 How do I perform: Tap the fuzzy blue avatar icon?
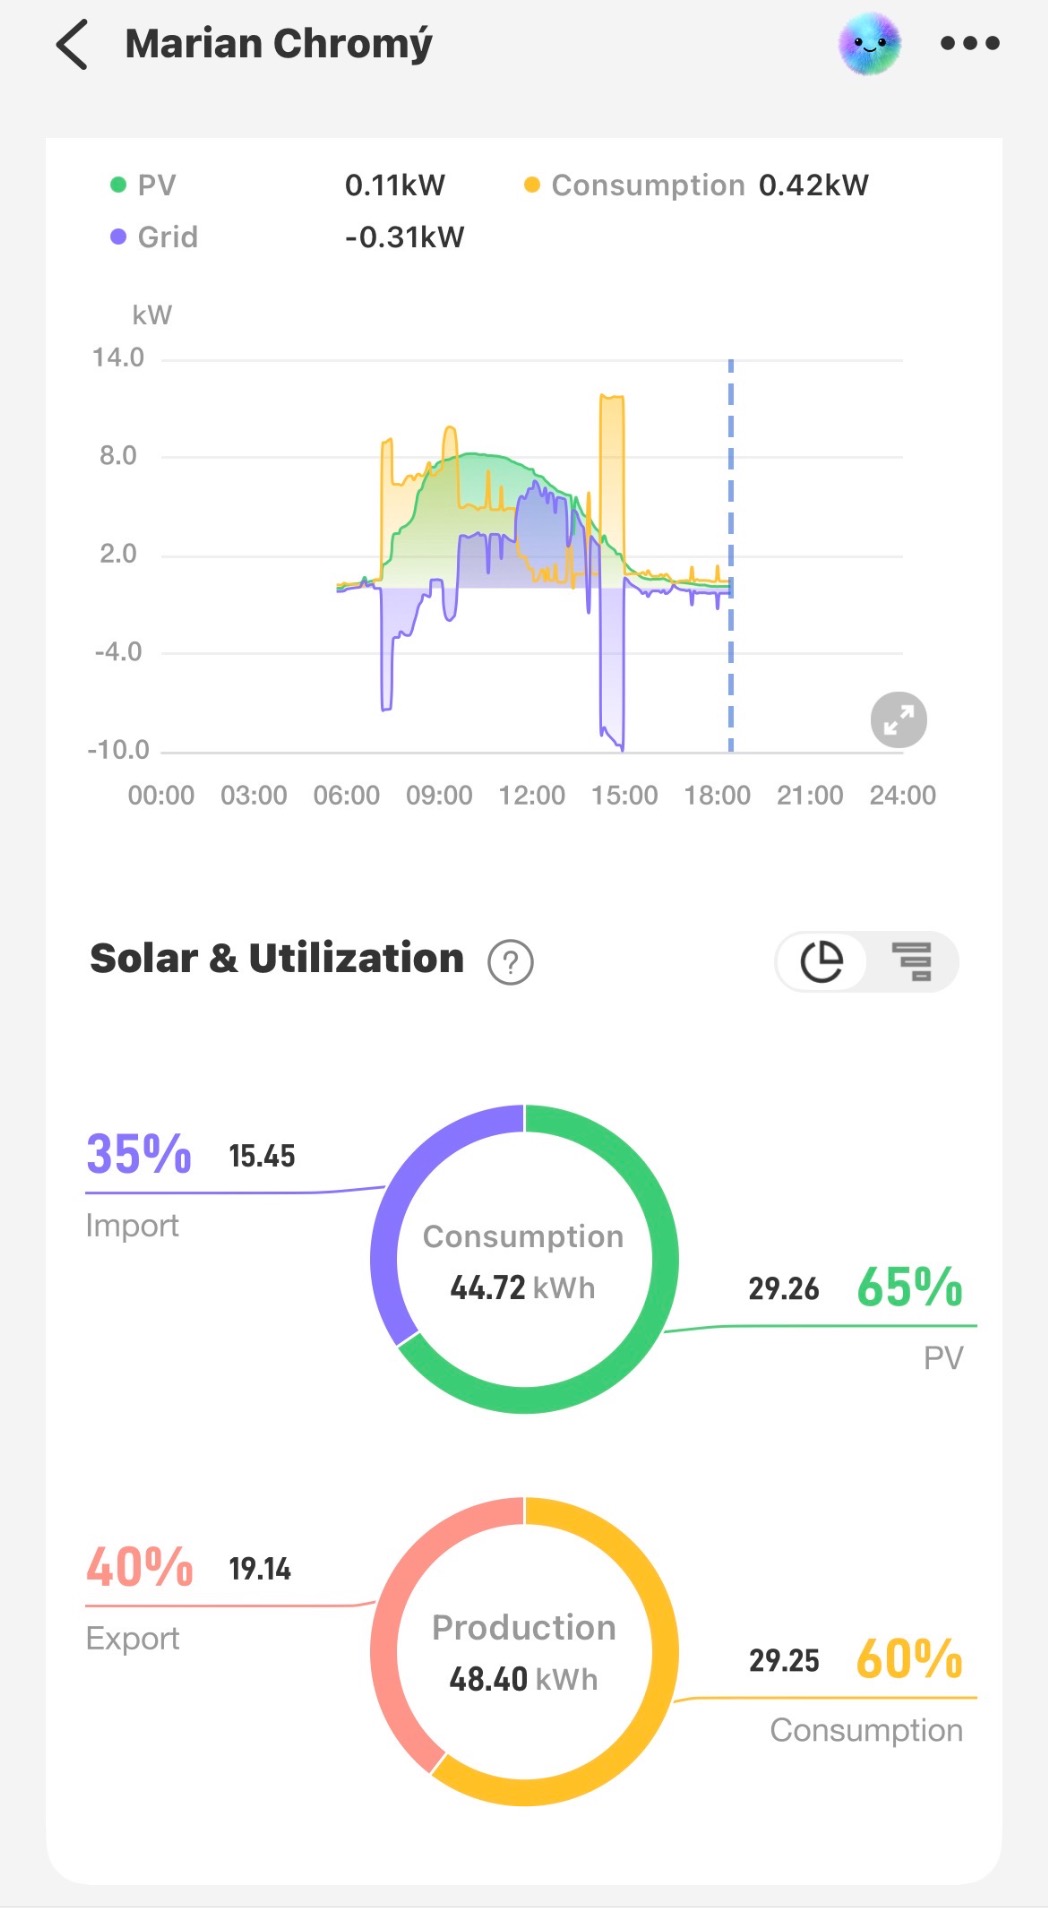point(869,44)
